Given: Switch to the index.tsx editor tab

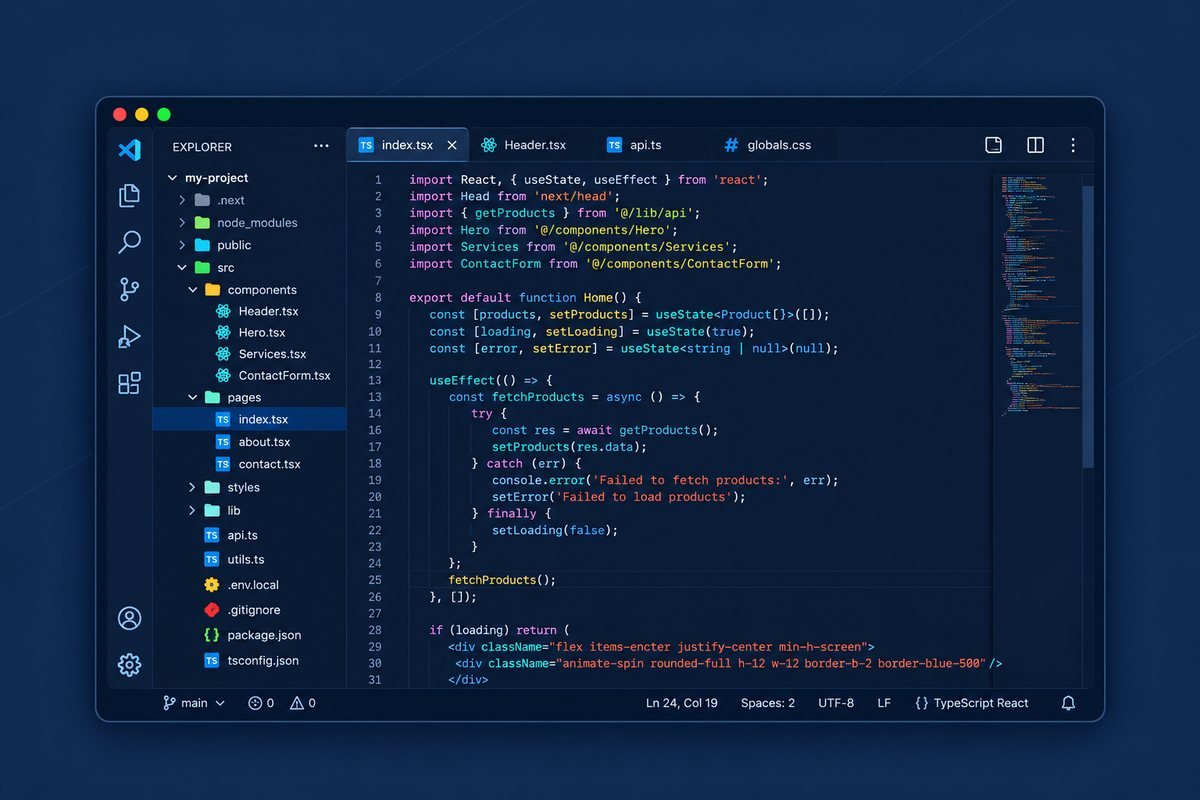Looking at the screenshot, I should pyautogui.click(x=407, y=145).
